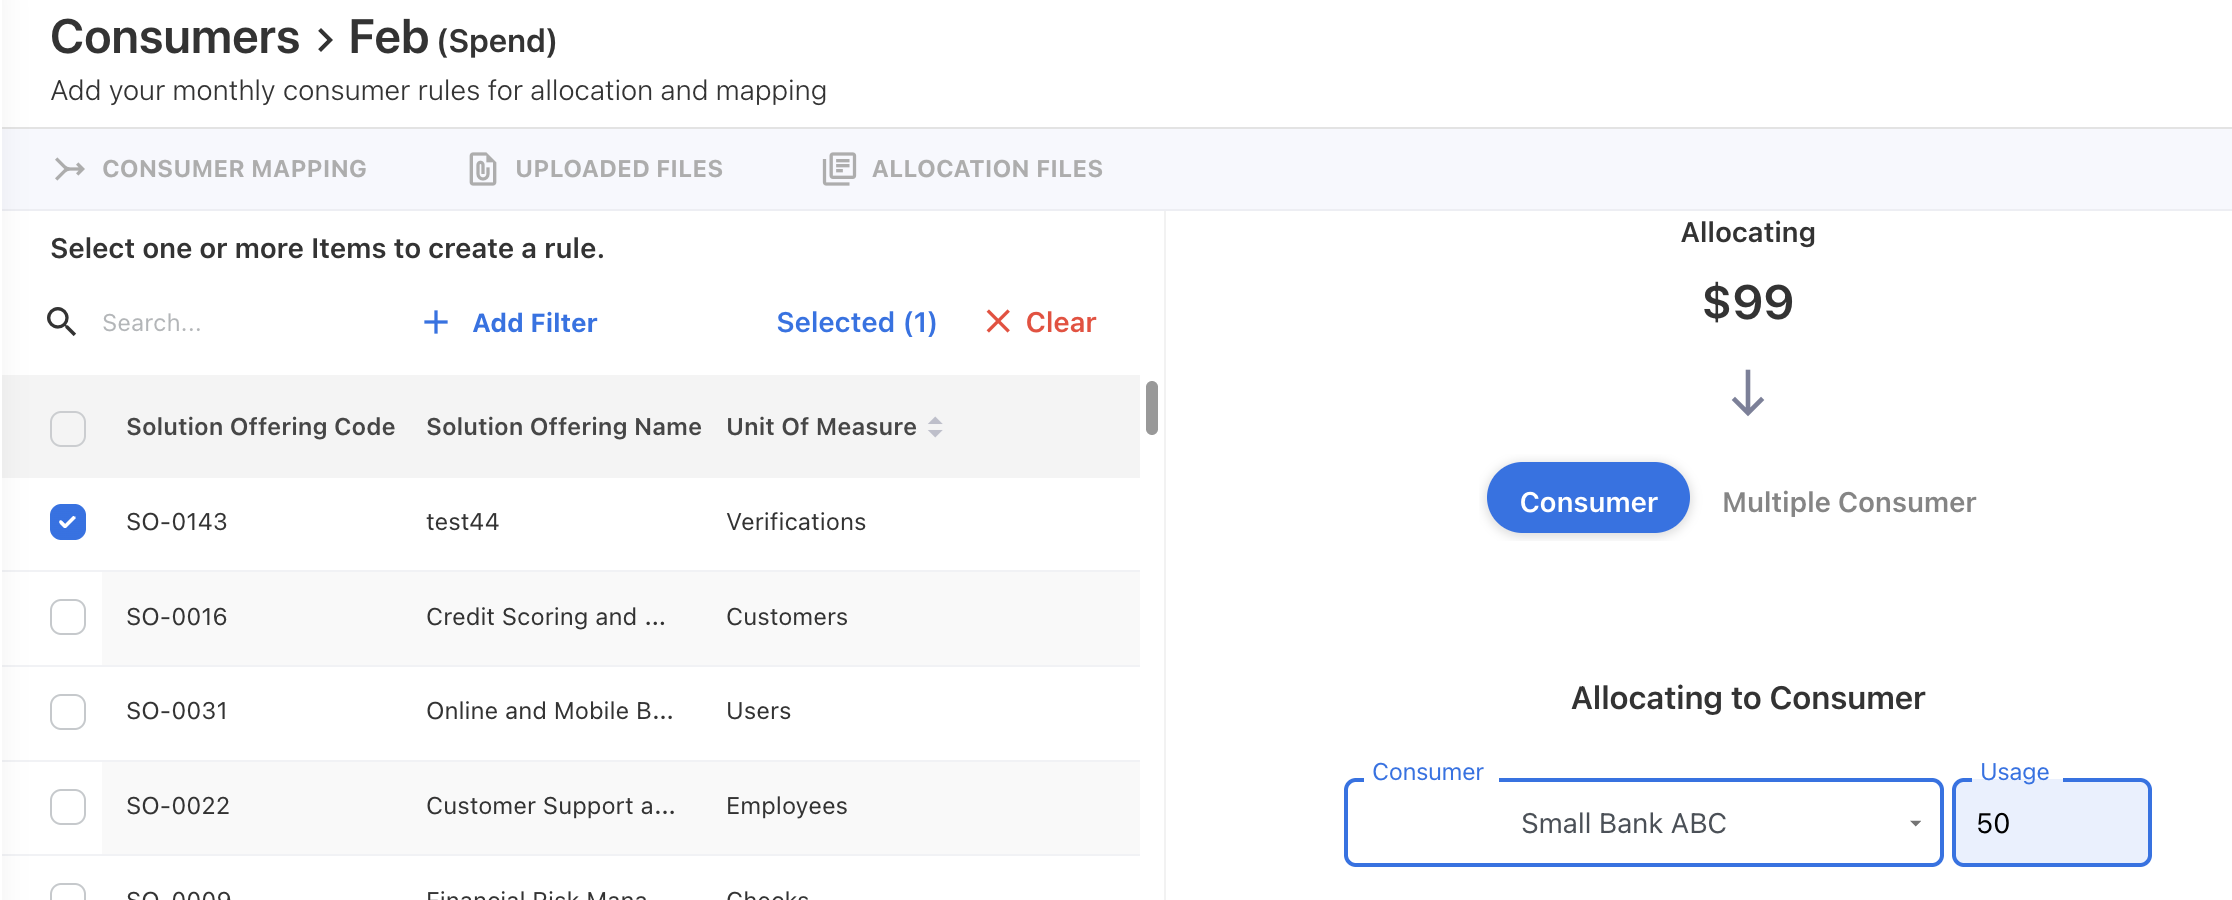The image size is (2232, 900).
Task: Go back to Consumers breadcrumb
Action: [175, 38]
